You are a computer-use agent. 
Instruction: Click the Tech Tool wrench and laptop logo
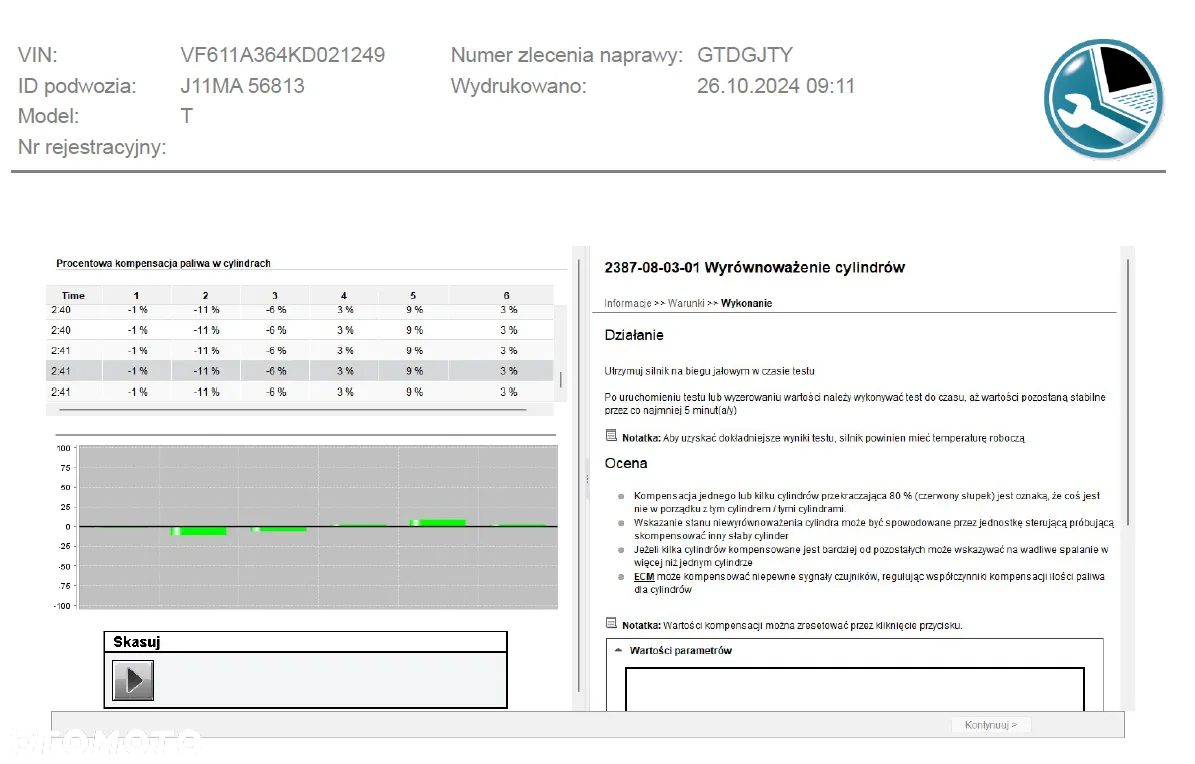click(x=1104, y=98)
